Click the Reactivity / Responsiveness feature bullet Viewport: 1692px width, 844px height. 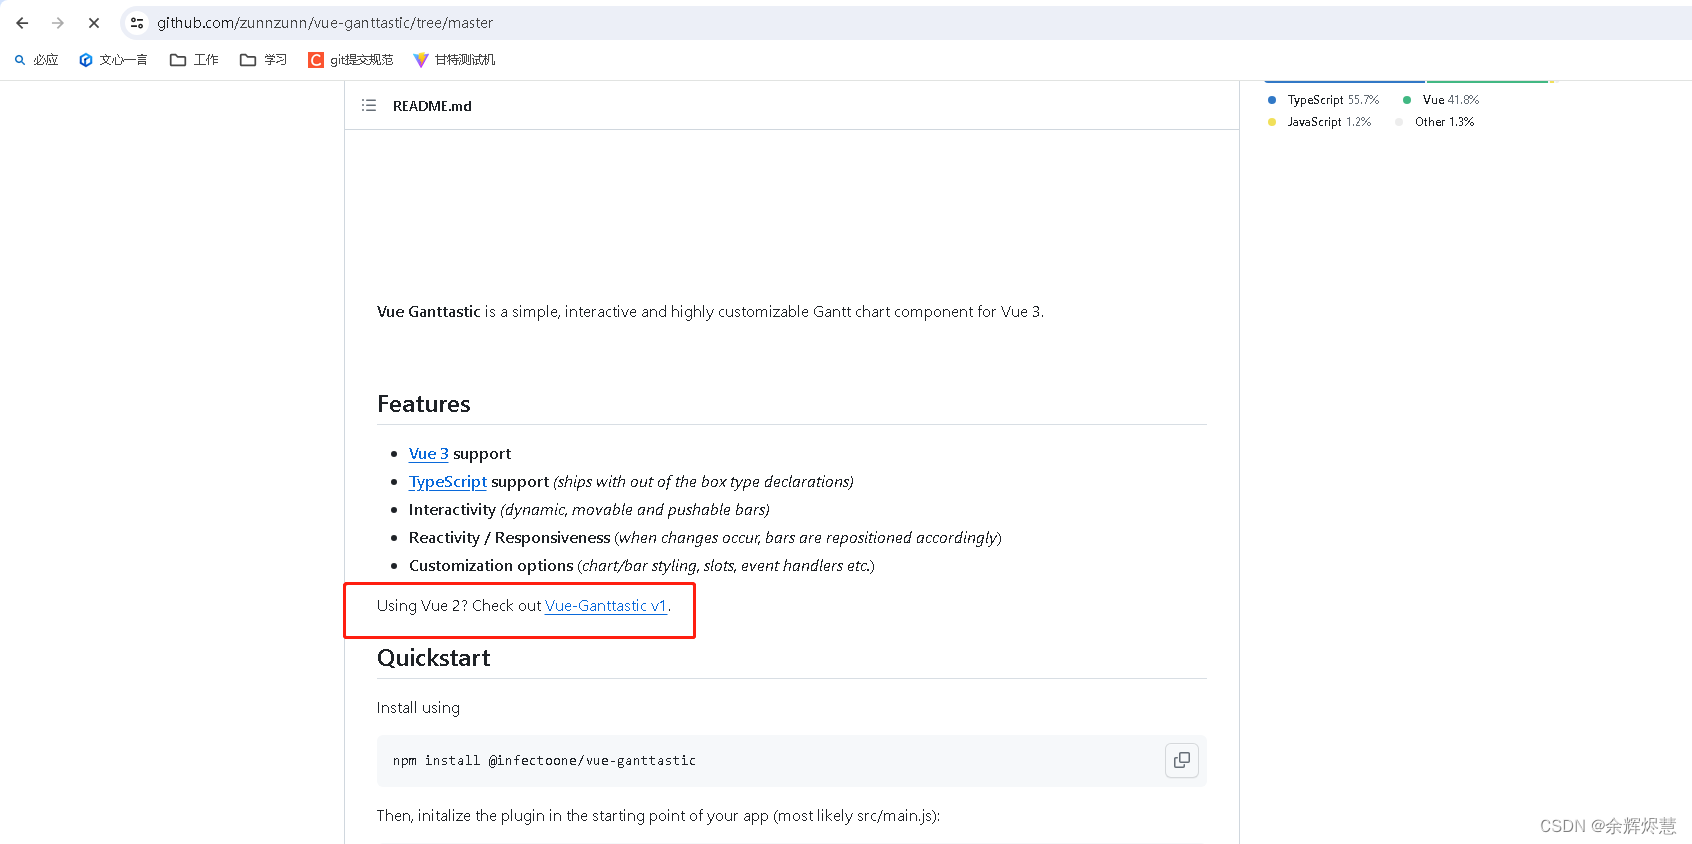(705, 538)
